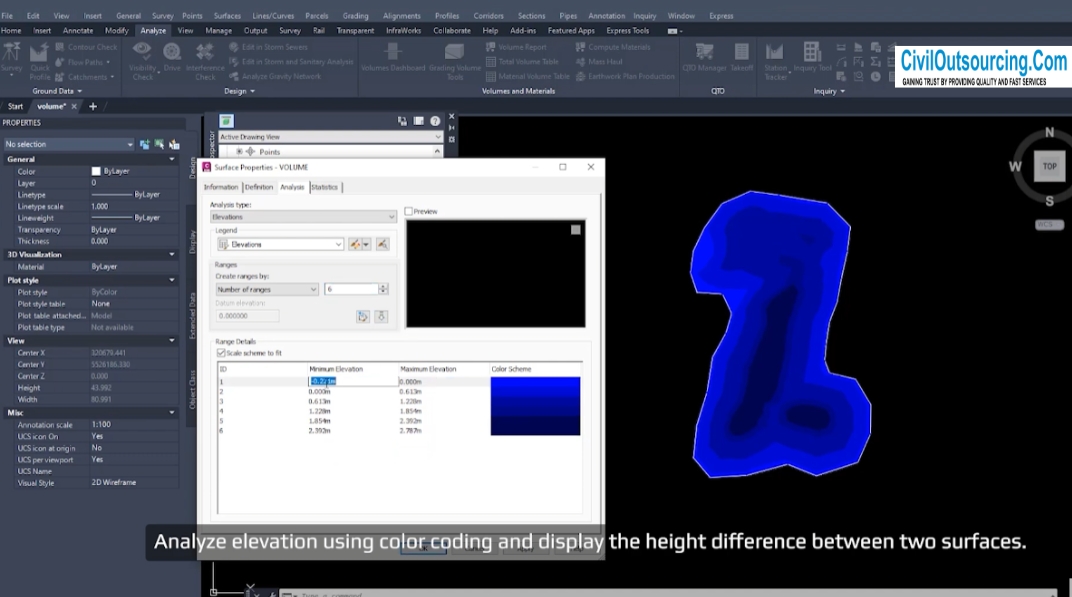The height and width of the screenshot is (597, 1072).
Task: Open the Surfaces menu
Action: click(x=227, y=16)
